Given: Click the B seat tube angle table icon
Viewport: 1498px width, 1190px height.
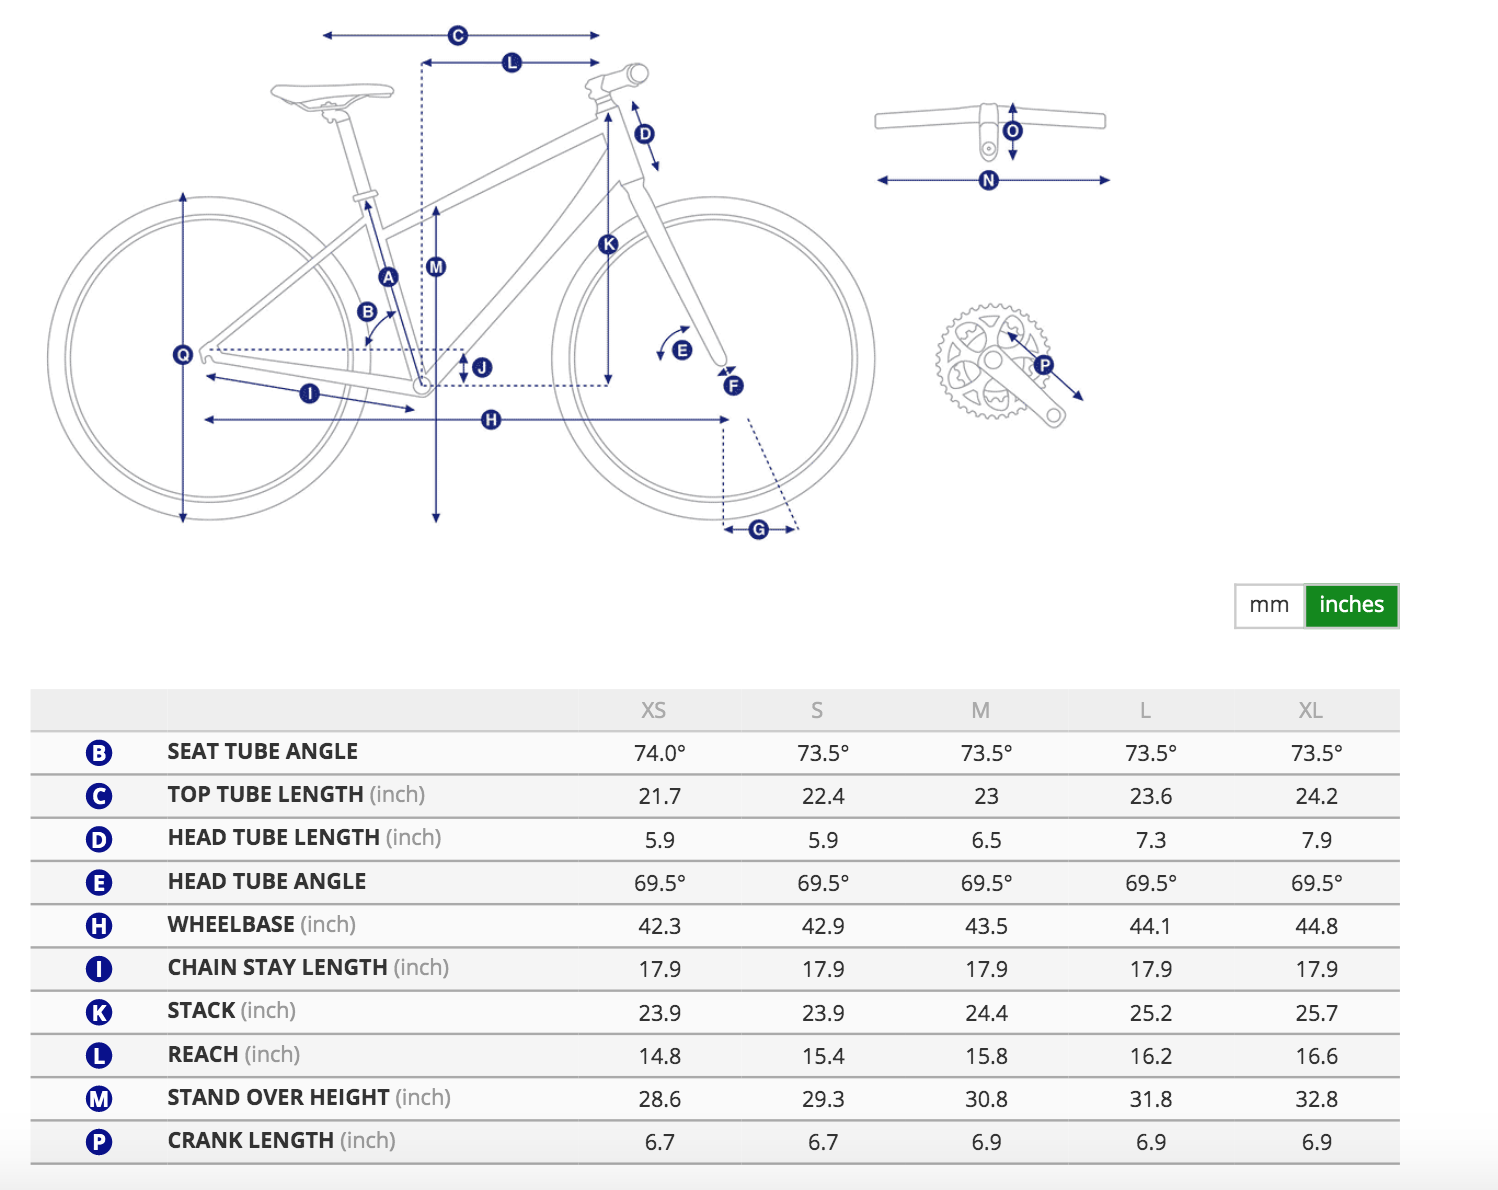Looking at the screenshot, I should (99, 753).
